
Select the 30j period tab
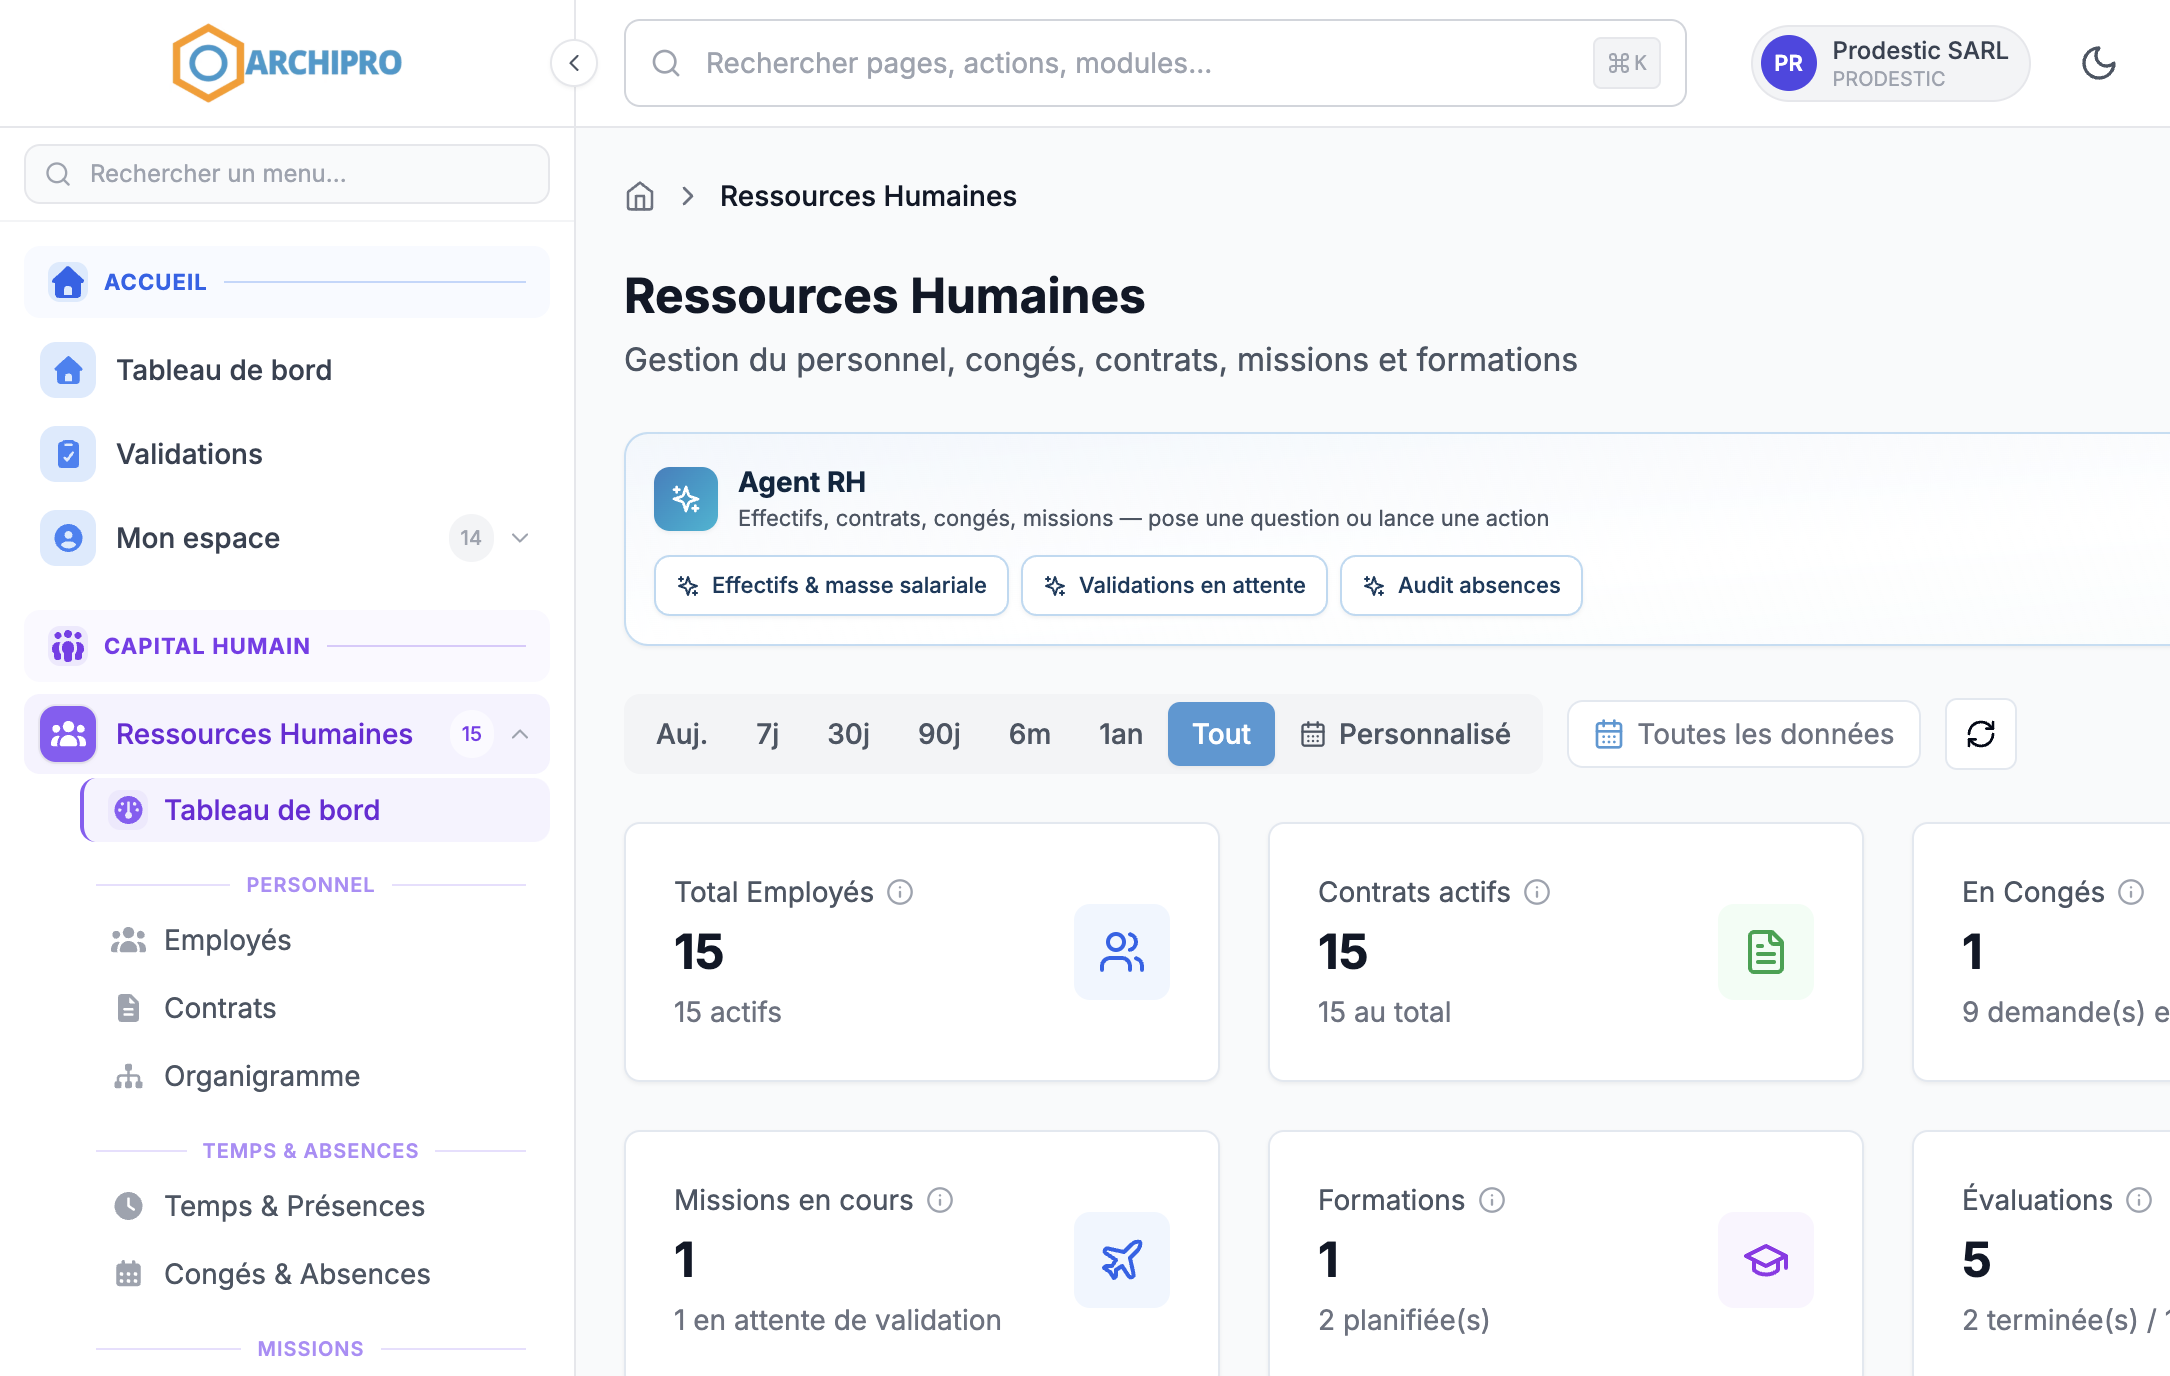(x=848, y=734)
